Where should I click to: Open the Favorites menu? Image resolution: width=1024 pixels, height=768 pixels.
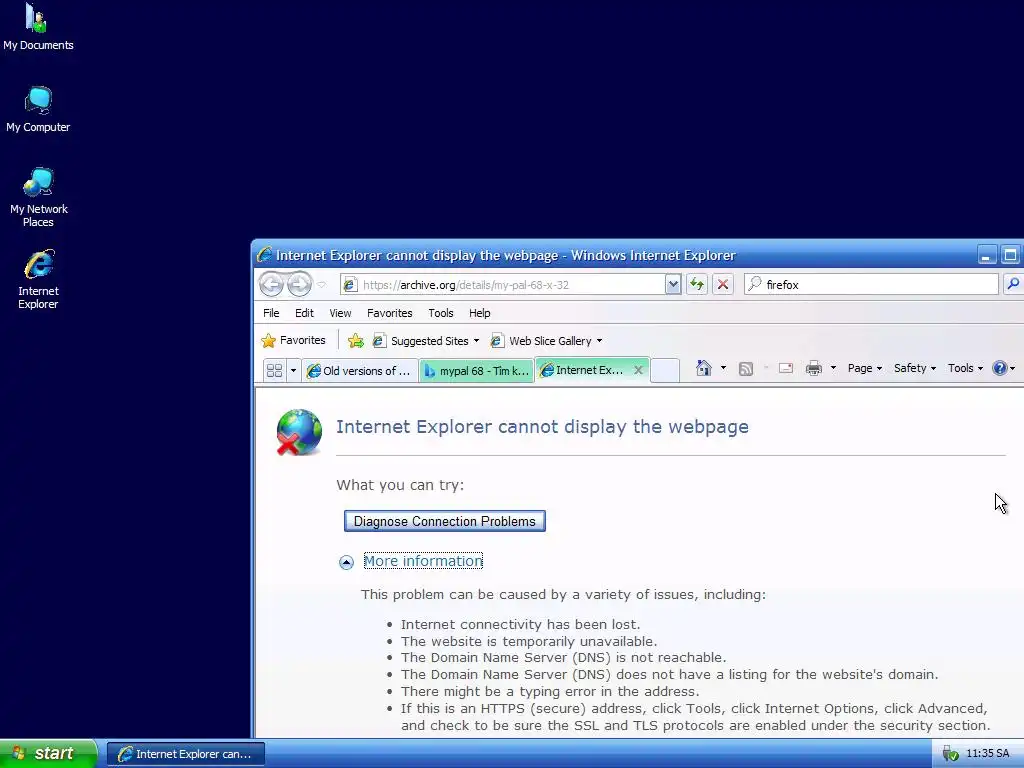click(x=389, y=313)
